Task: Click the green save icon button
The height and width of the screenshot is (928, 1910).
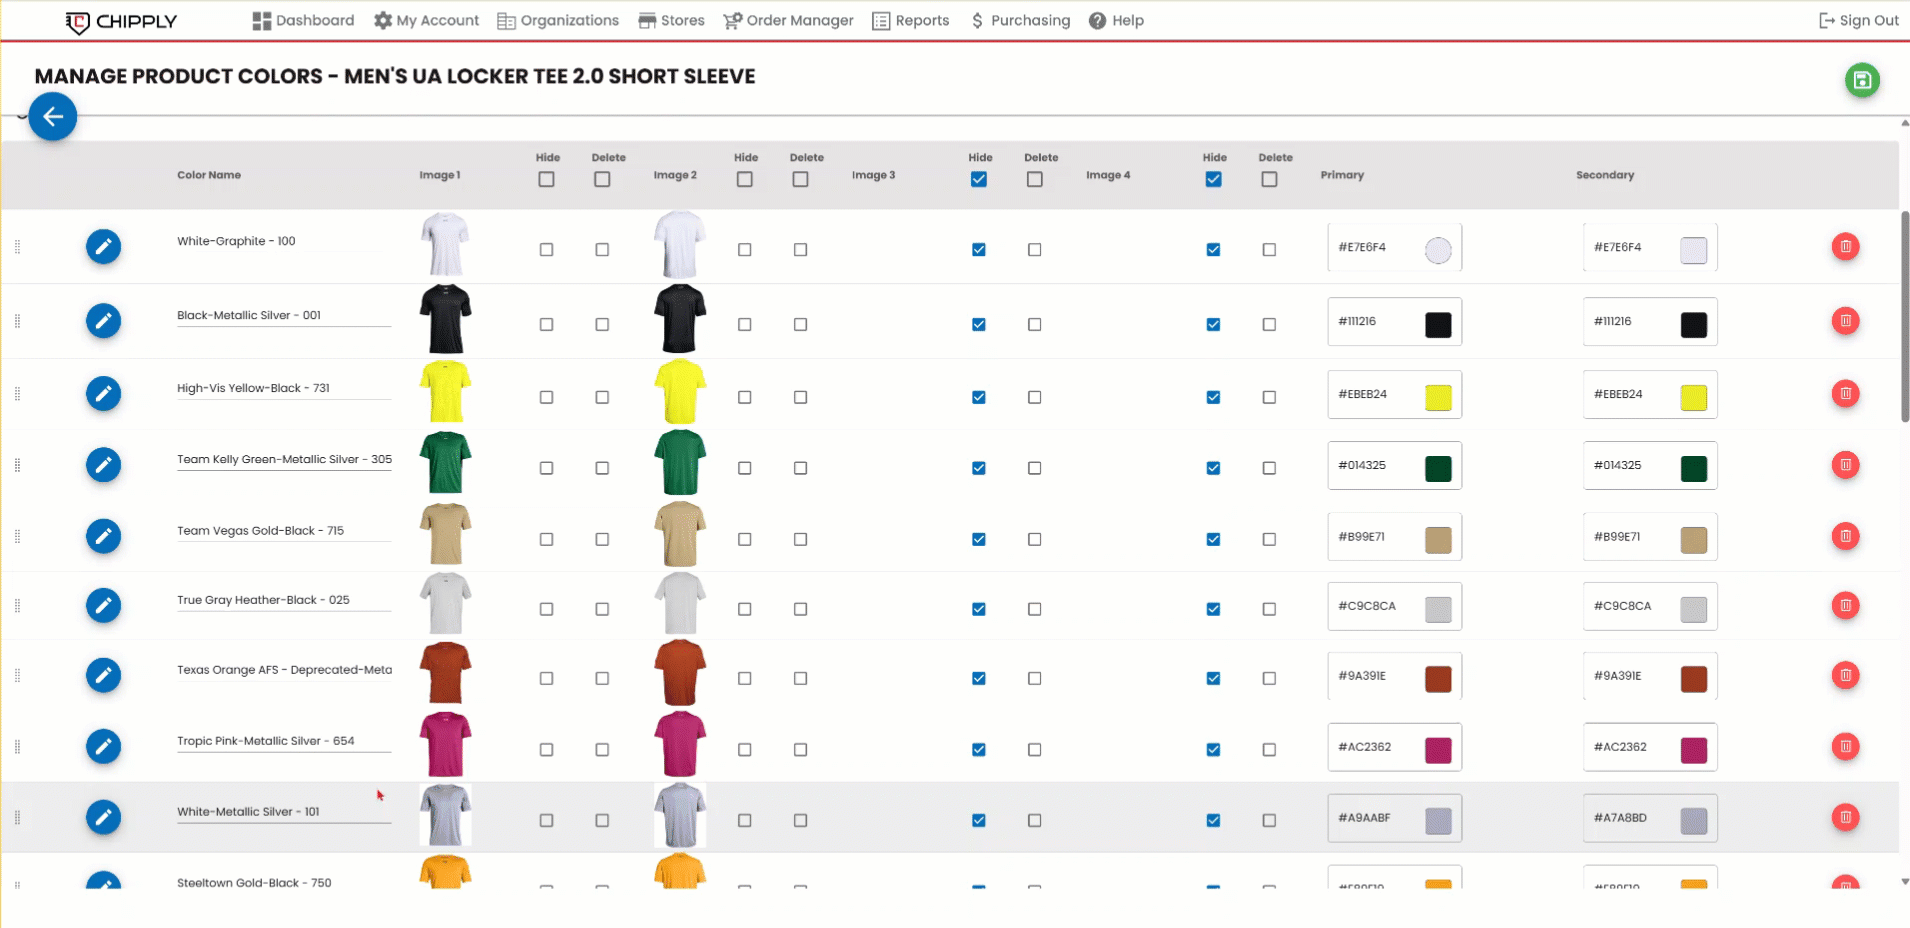Action: pyautogui.click(x=1861, y=80)
